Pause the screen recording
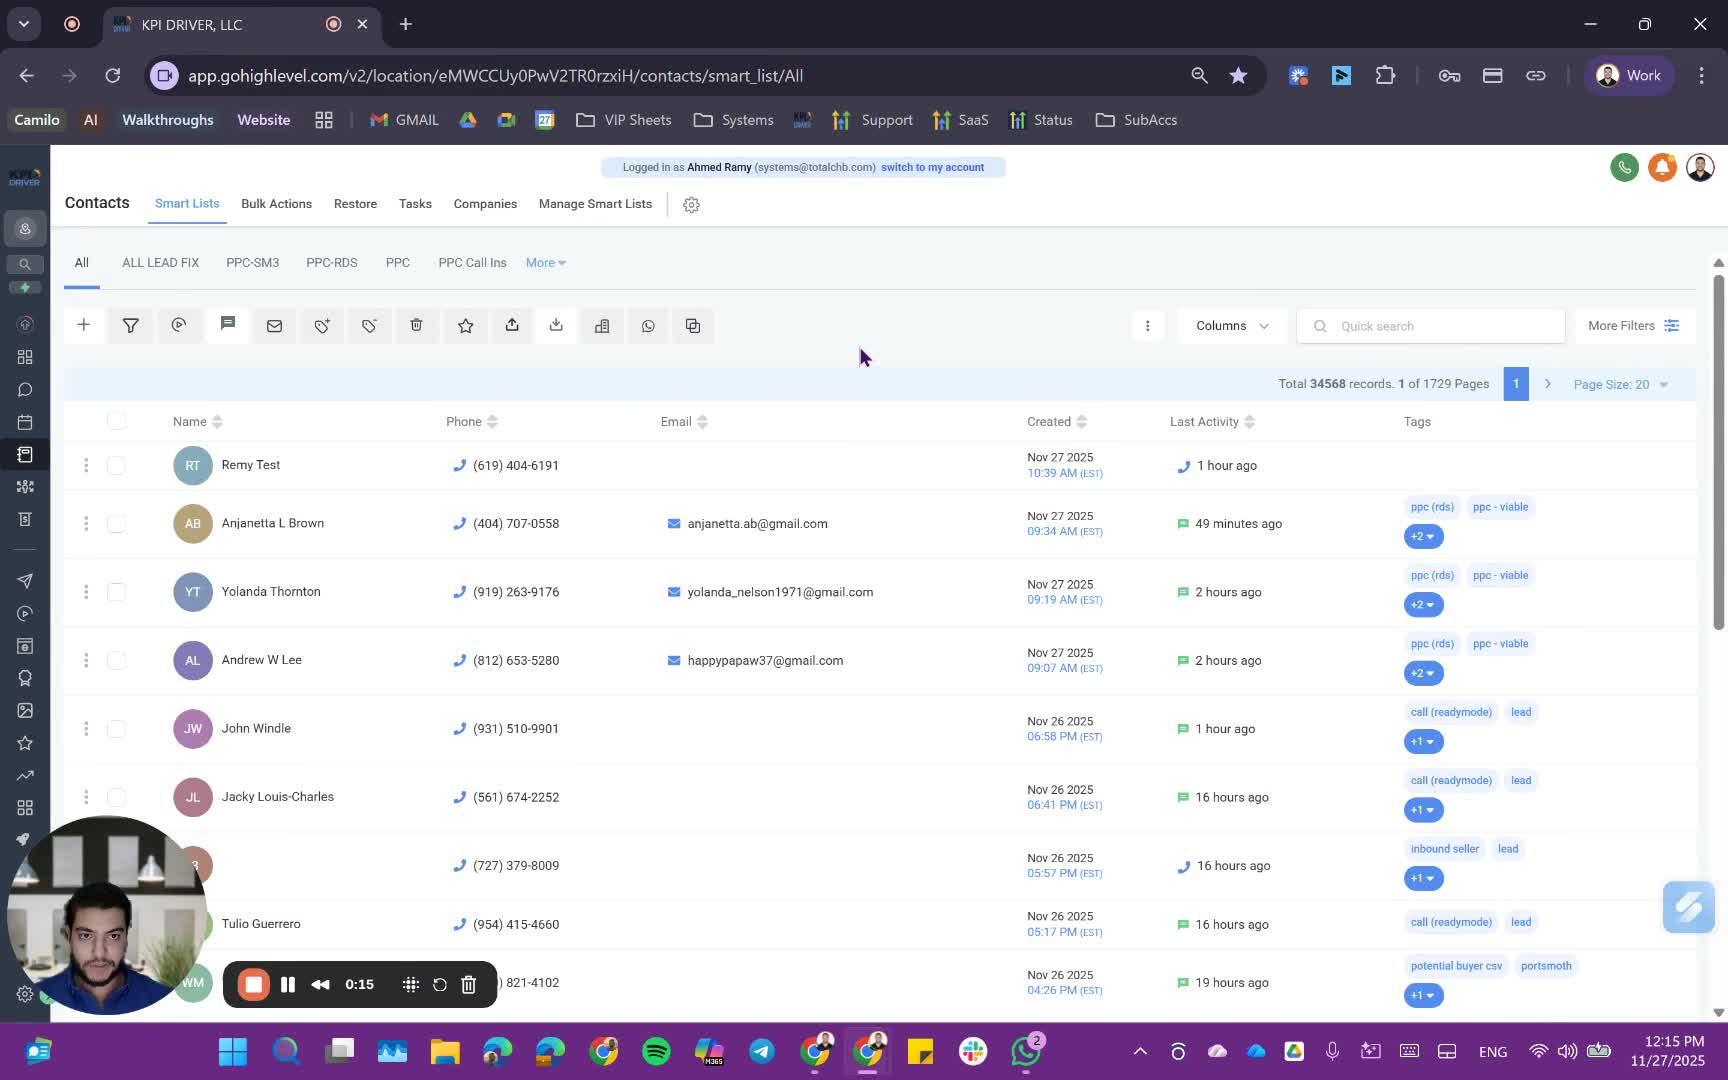This screenshot has height=1080, width=1728. pyautogui.click(x=288, y=985)
